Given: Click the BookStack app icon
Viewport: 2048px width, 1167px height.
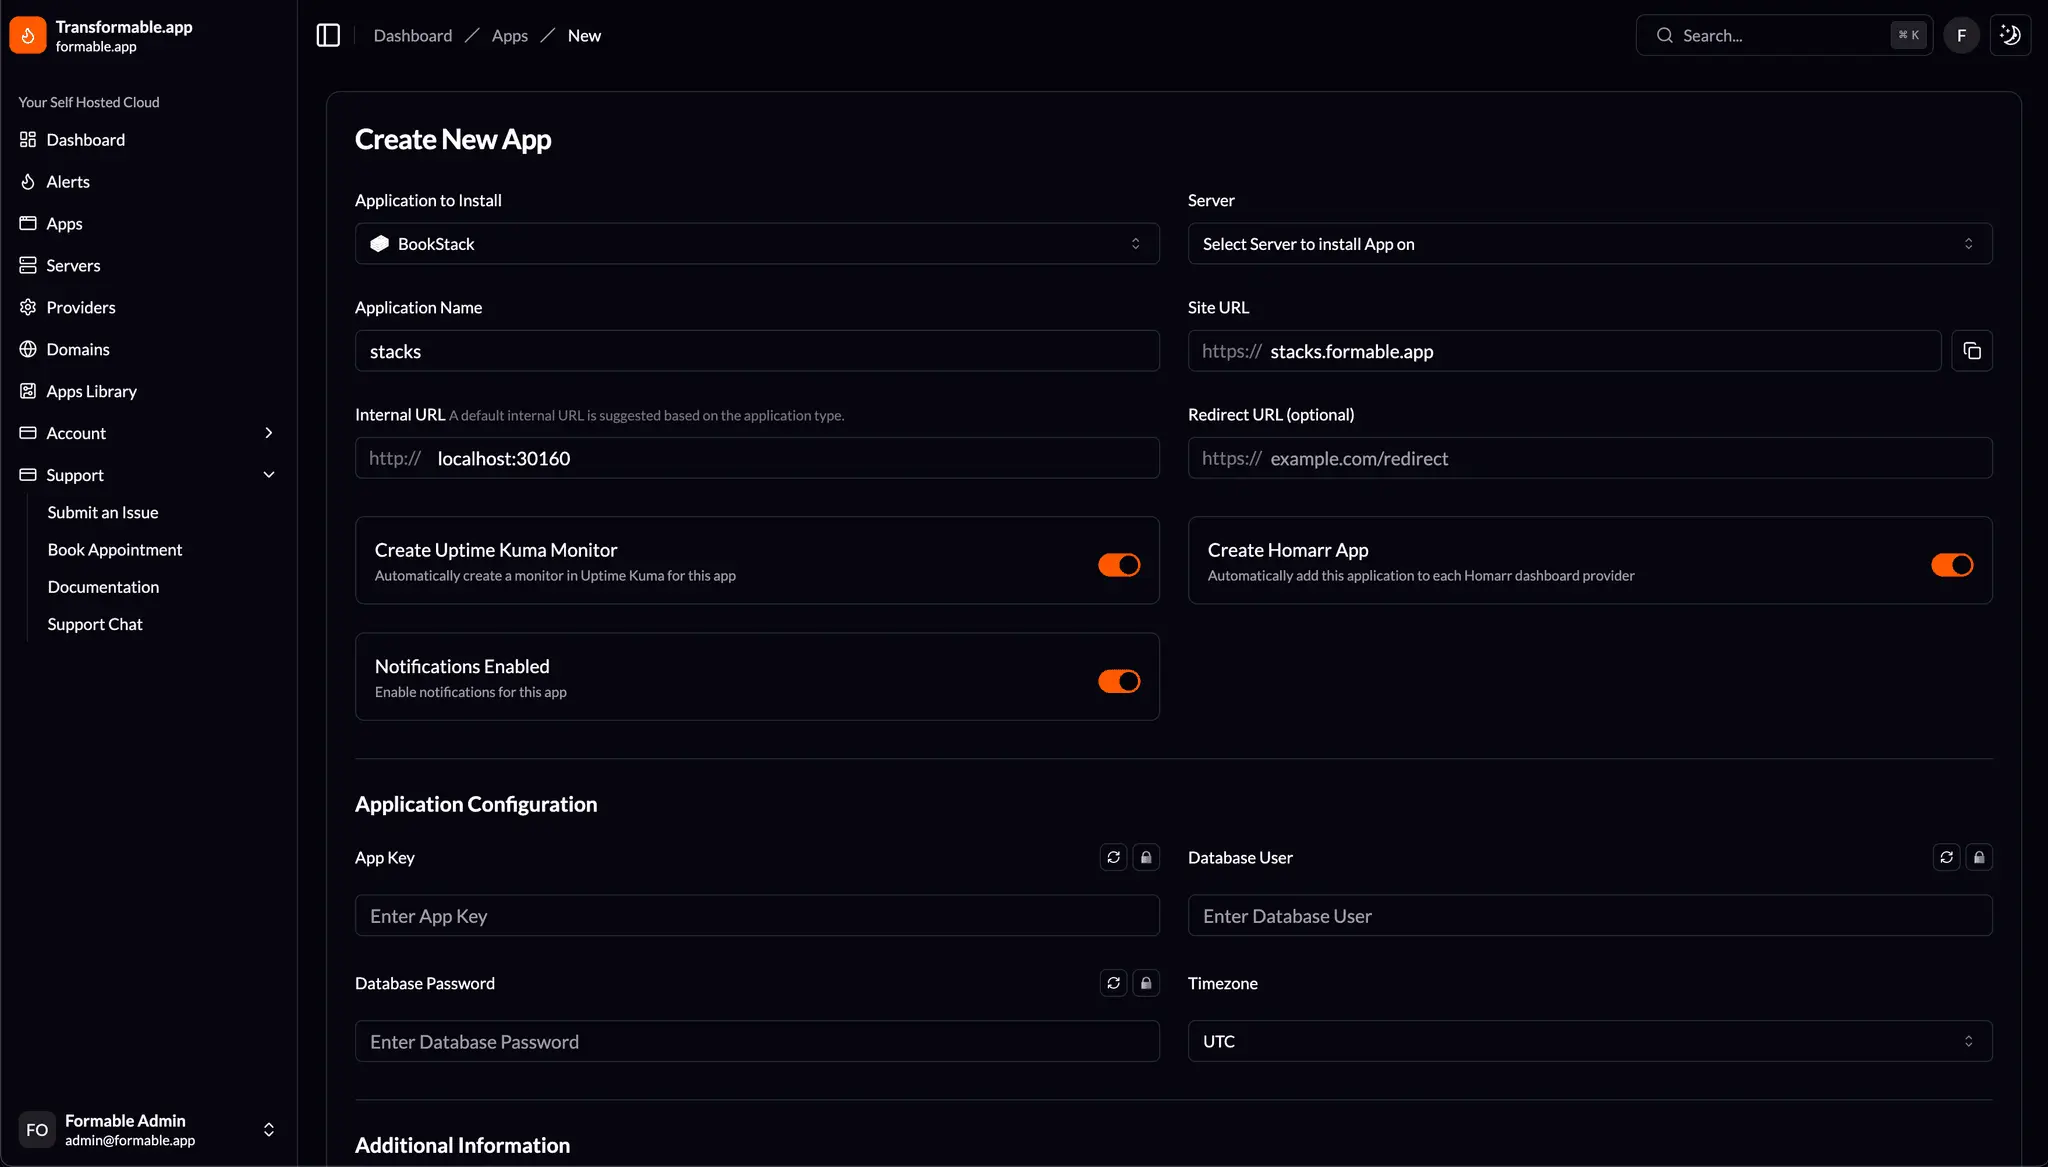Looking at the screenshot, I should coord(380,243).
